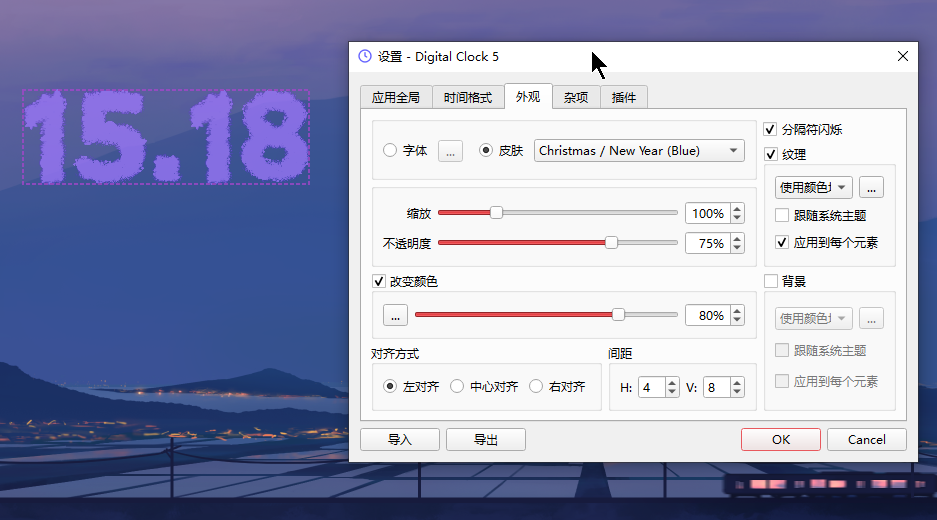The height and width of the screenshot is (520, 937).
Task: Click the H spacing value field
Action: [x=651, y=387]
